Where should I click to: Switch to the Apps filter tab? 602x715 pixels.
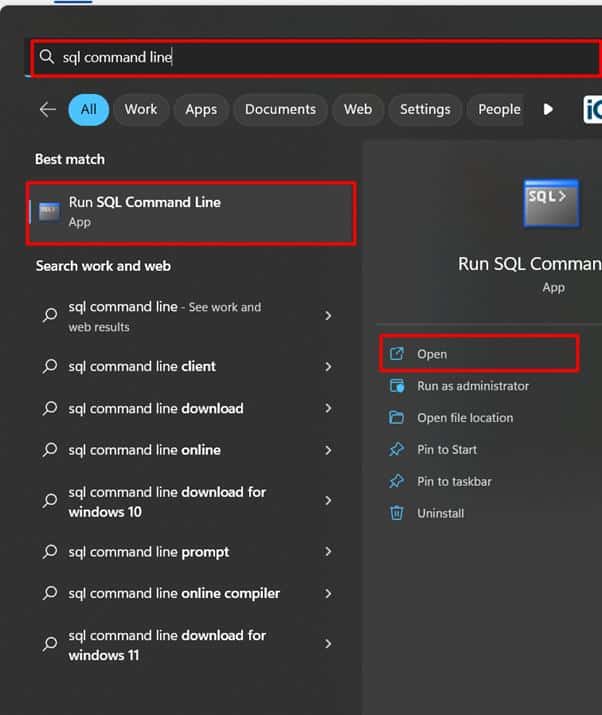coord(201,109)
